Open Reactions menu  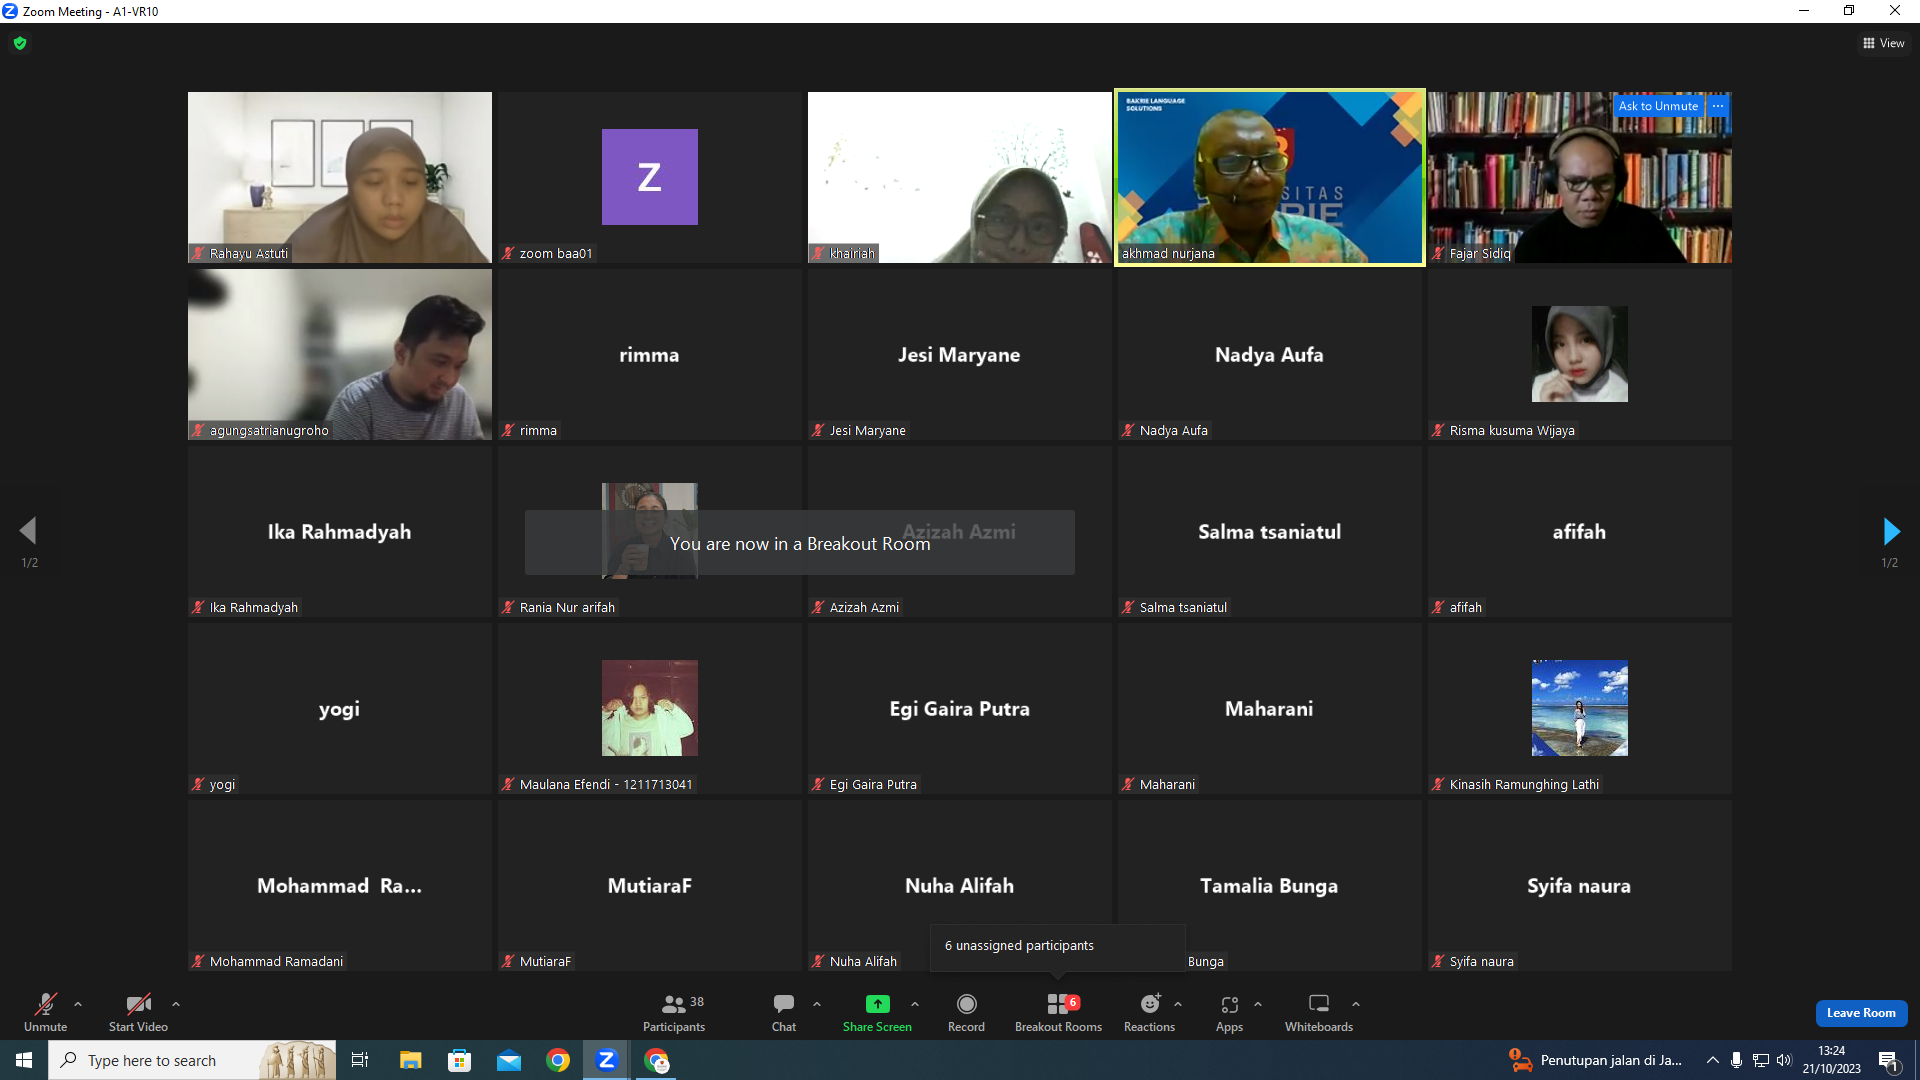point(1150,1011)
